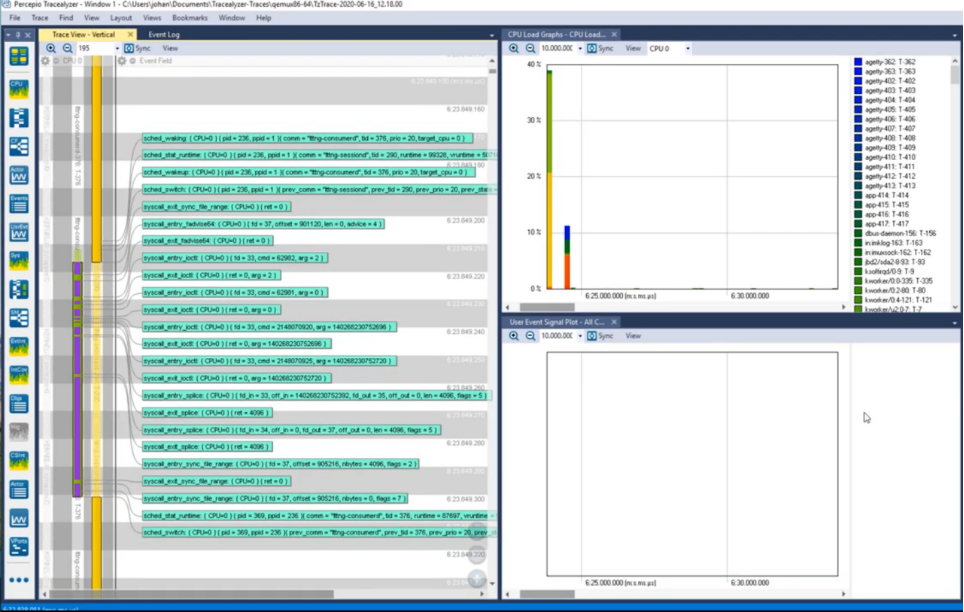Open the Actor list sidebar icon
This screenshot has width=964, height=612.
[x=18, y=489]
